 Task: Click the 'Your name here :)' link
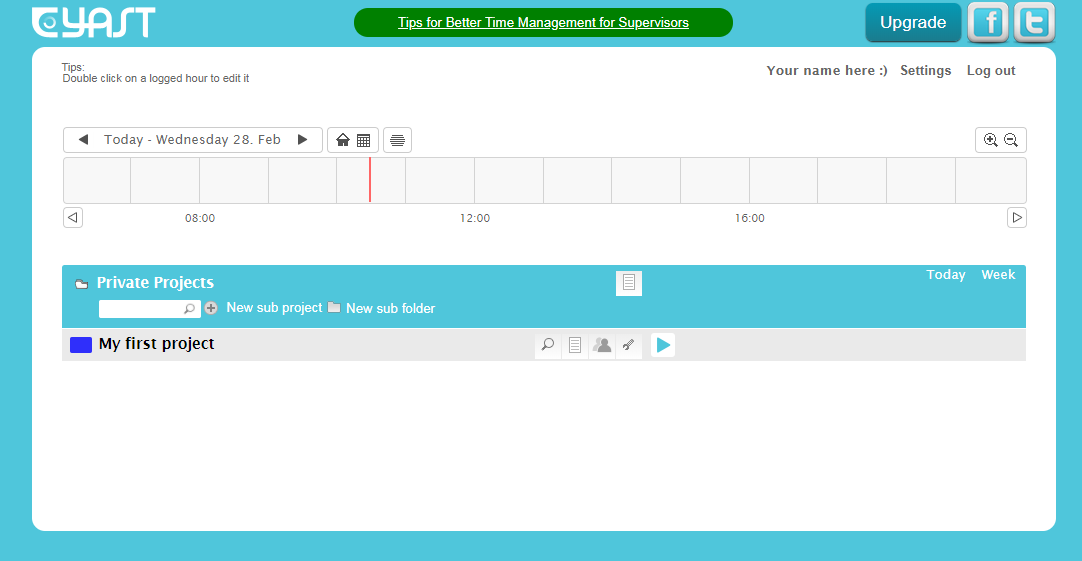(x=827, y=70)
